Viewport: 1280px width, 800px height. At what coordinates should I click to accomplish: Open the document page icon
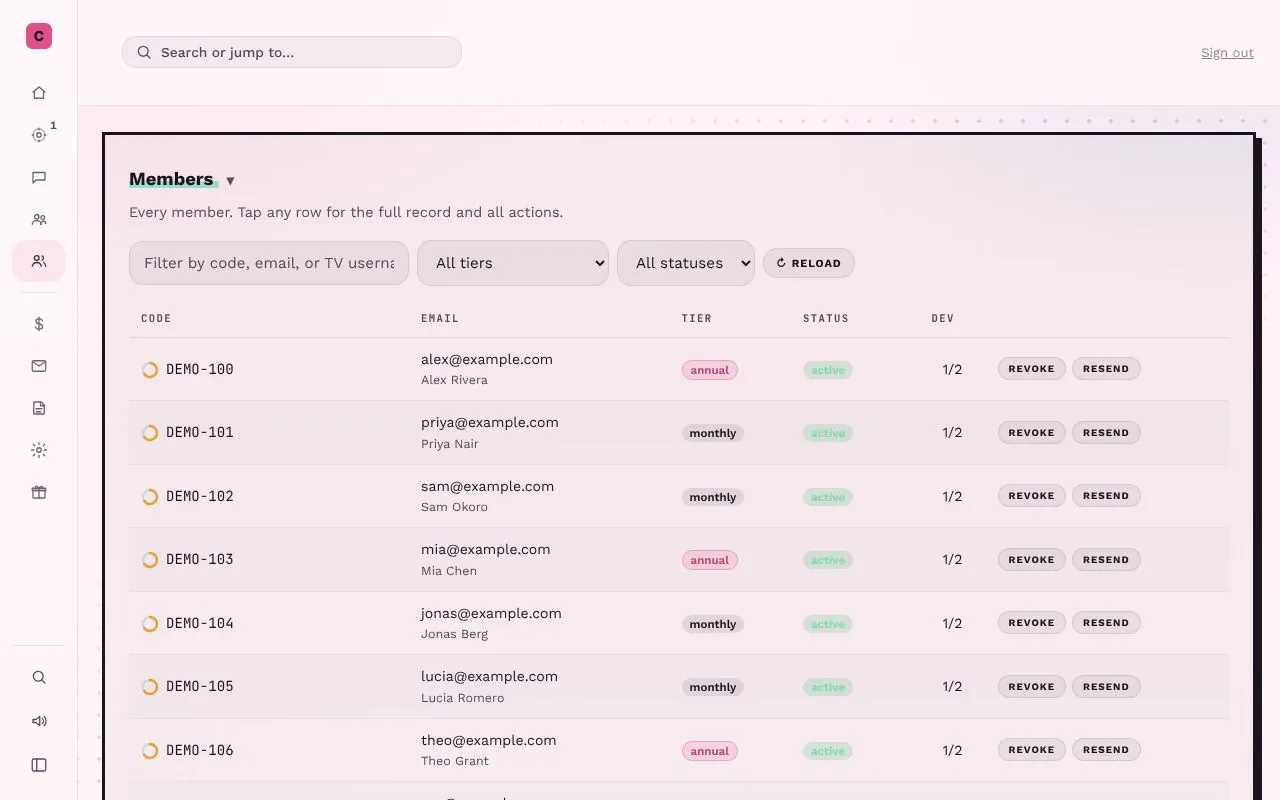(x=39, y=408)
